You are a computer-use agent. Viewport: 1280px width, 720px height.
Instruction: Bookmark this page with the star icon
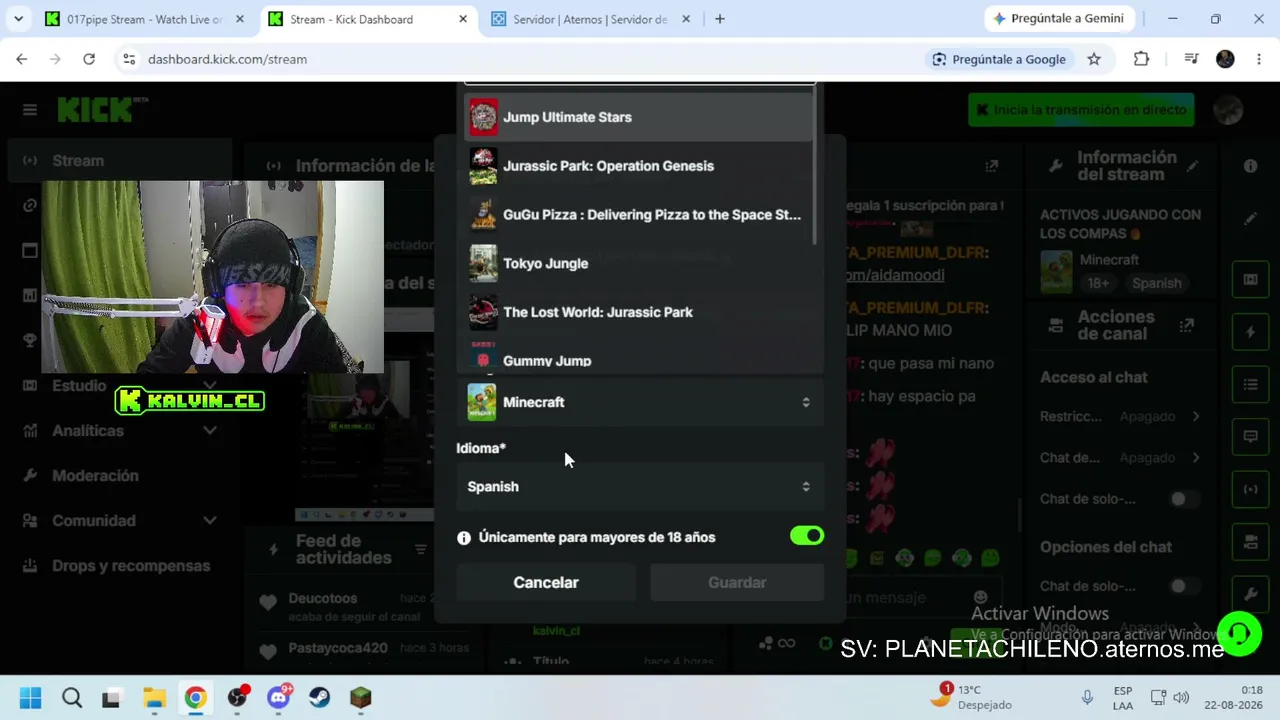(x=1094, y=59)
